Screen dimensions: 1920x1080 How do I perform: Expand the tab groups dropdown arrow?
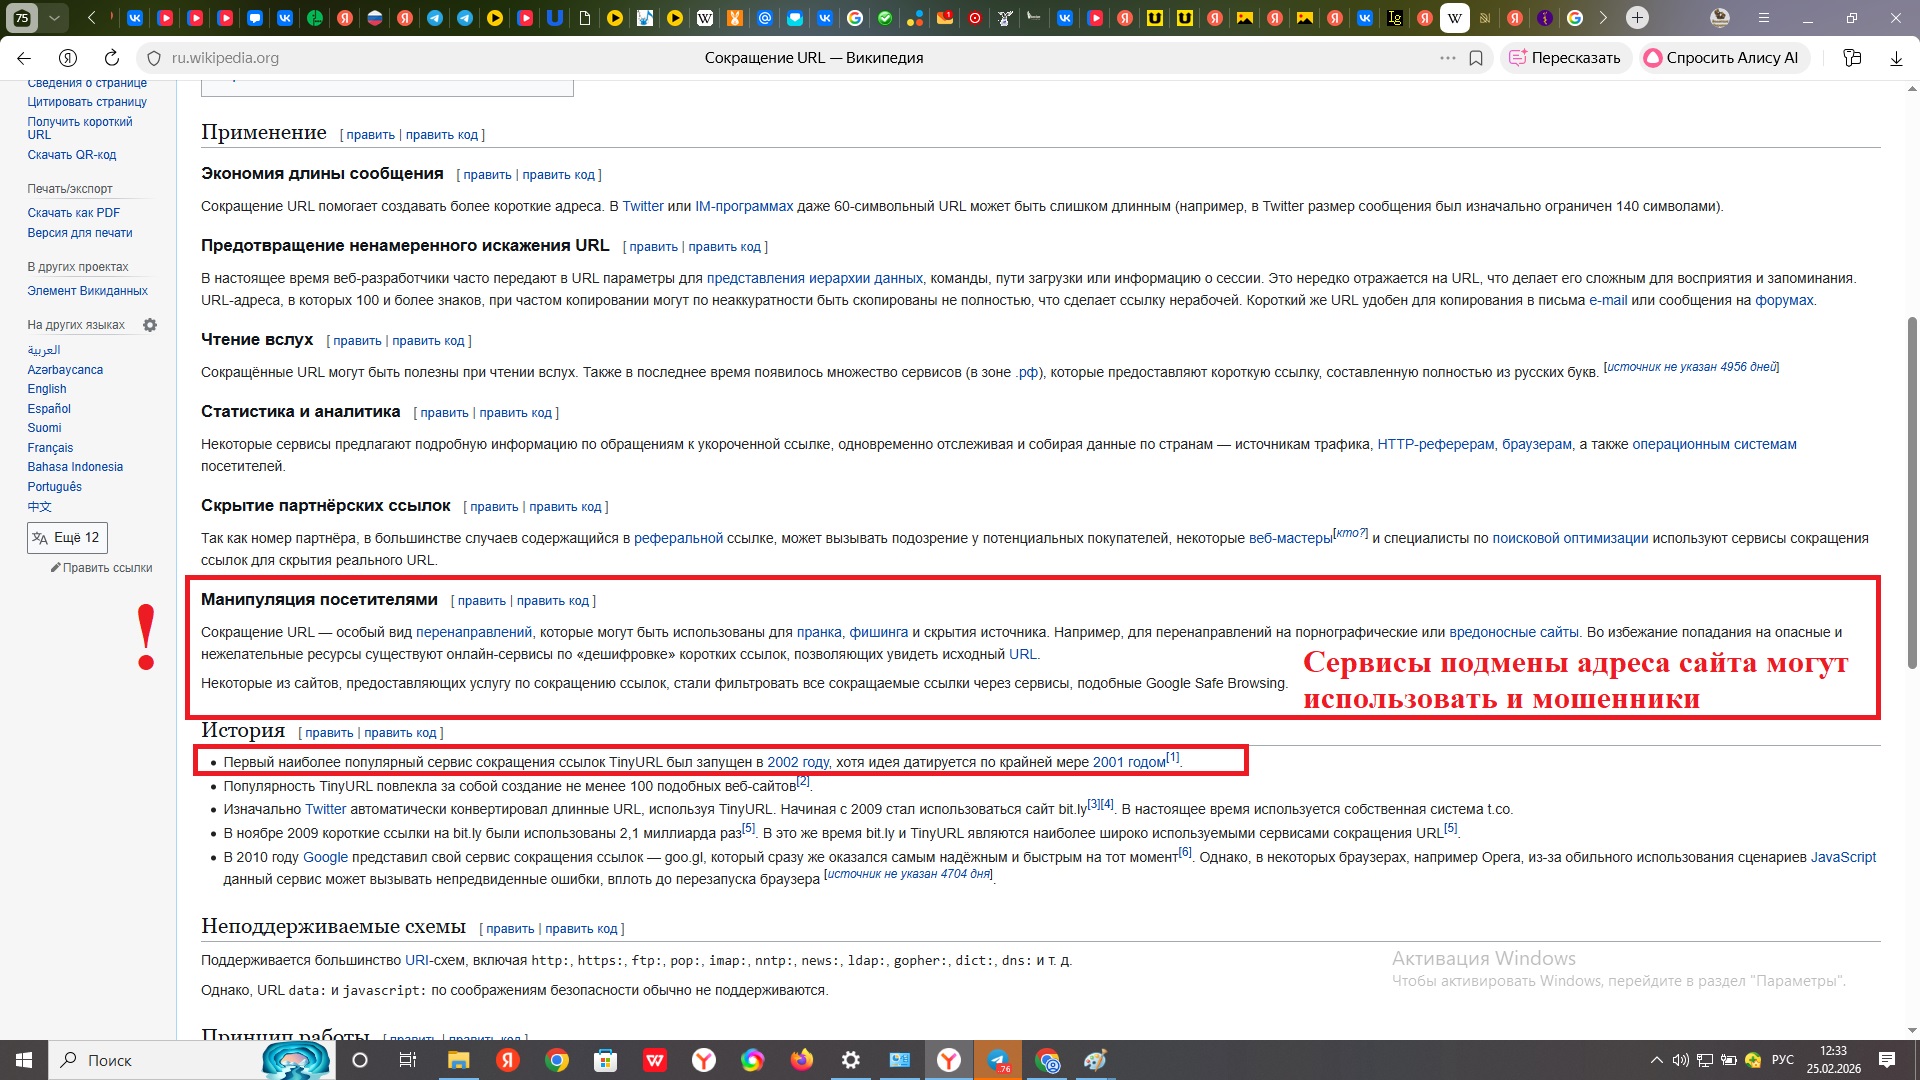(54, 18)
